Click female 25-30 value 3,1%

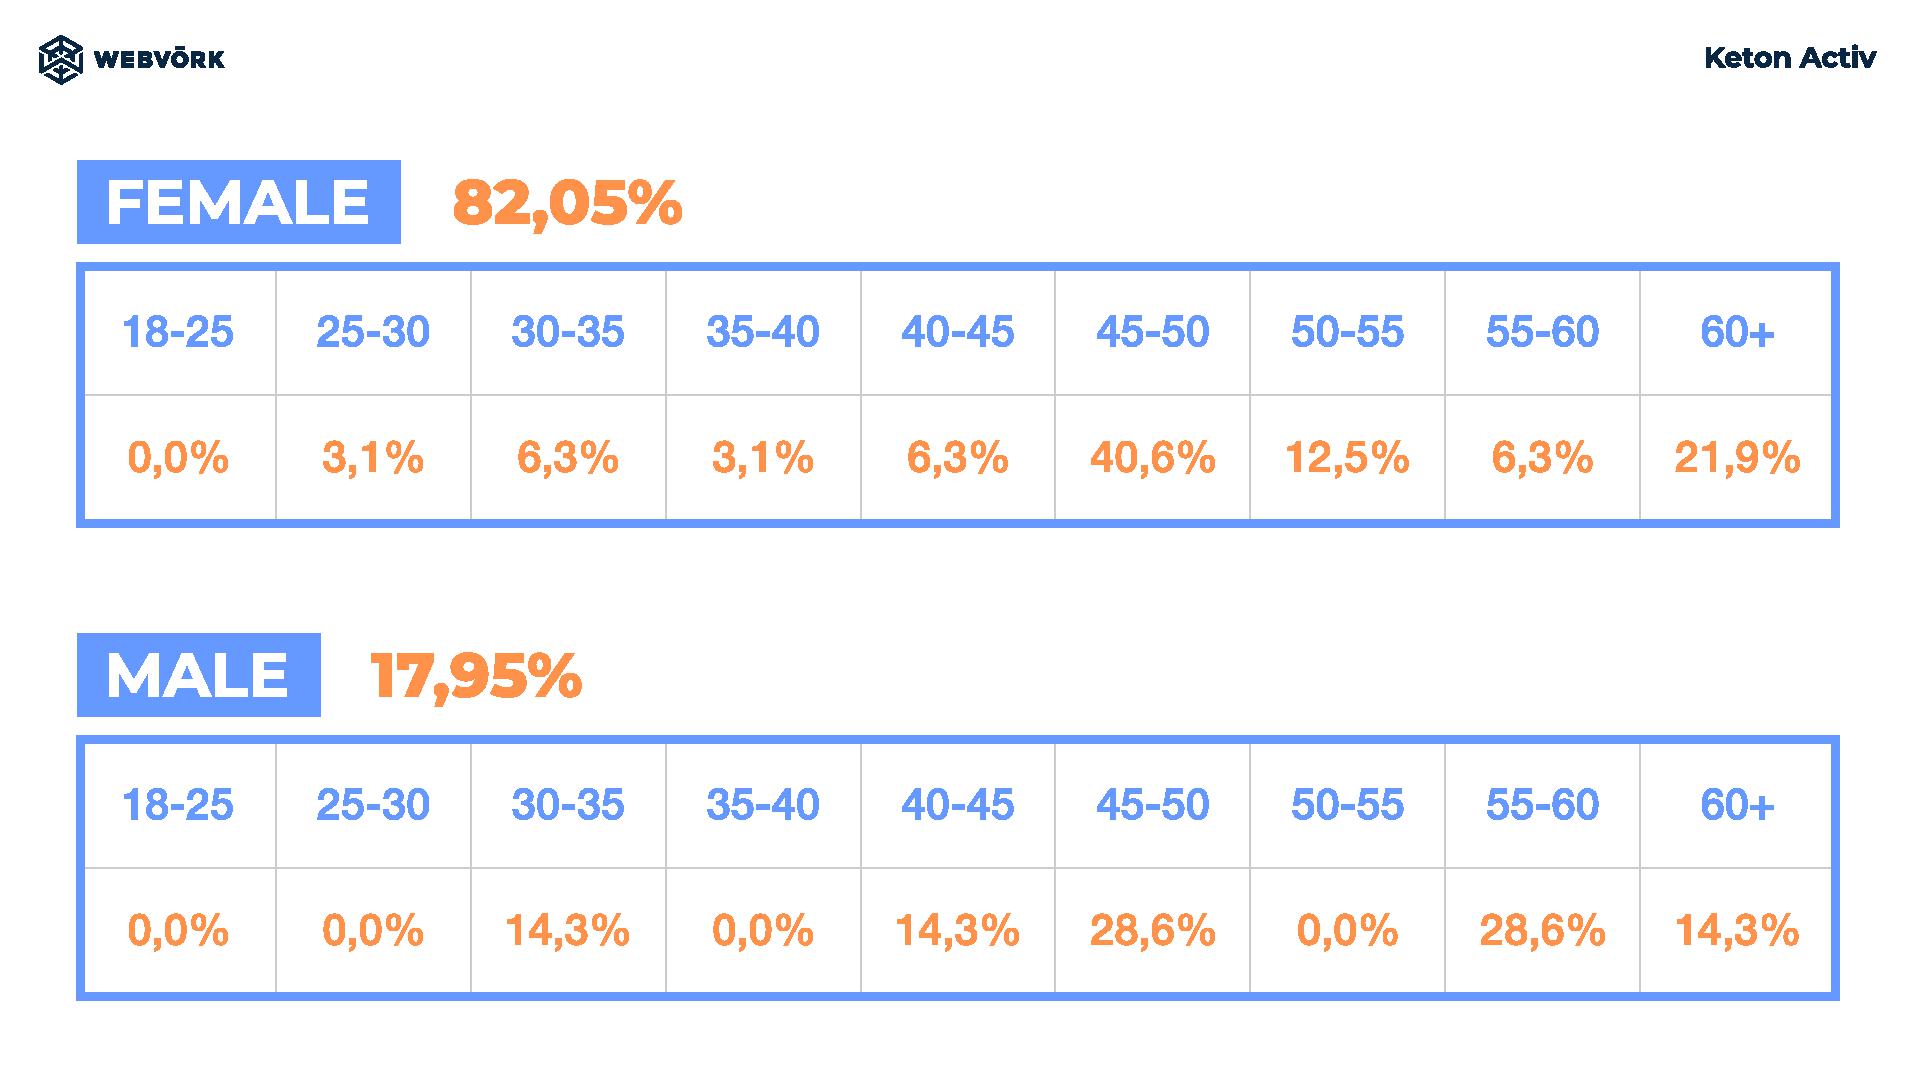pos(373,458)
